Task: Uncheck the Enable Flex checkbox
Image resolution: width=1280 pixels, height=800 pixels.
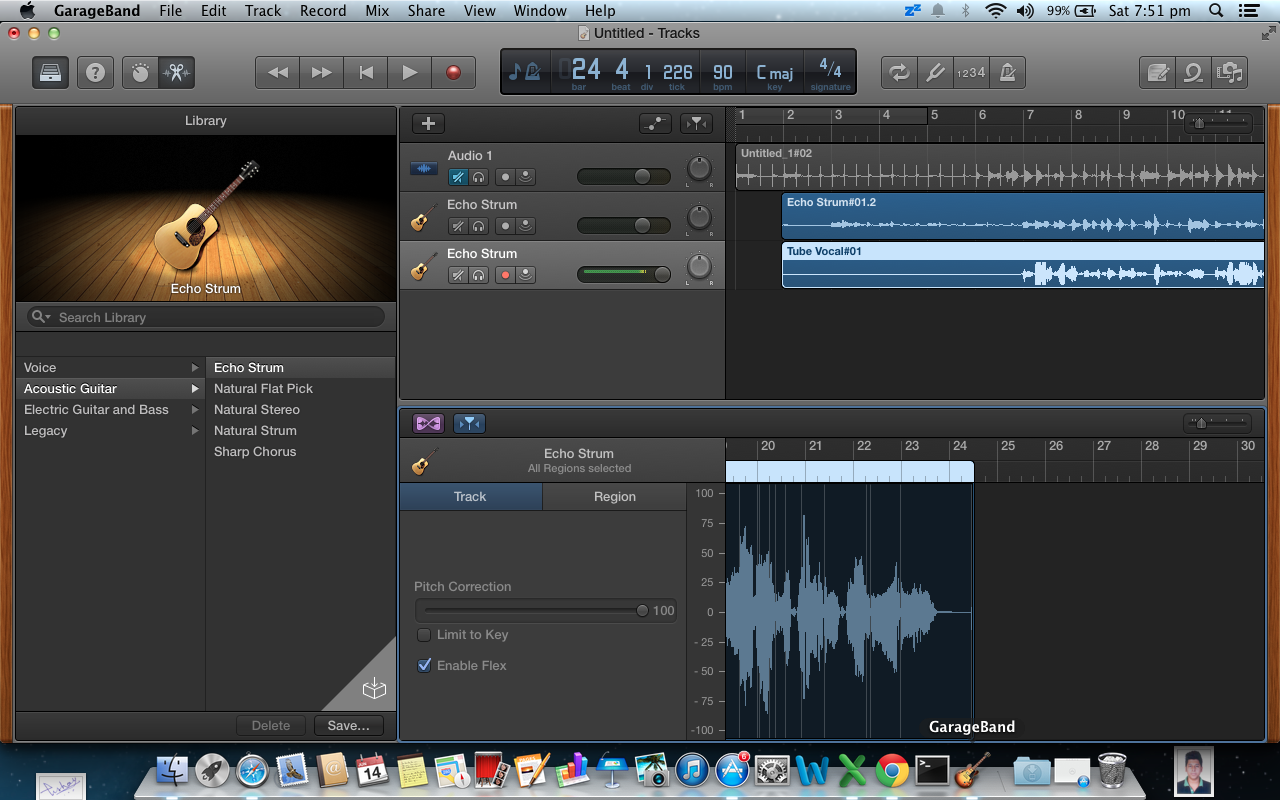Action: click(424, 665)
